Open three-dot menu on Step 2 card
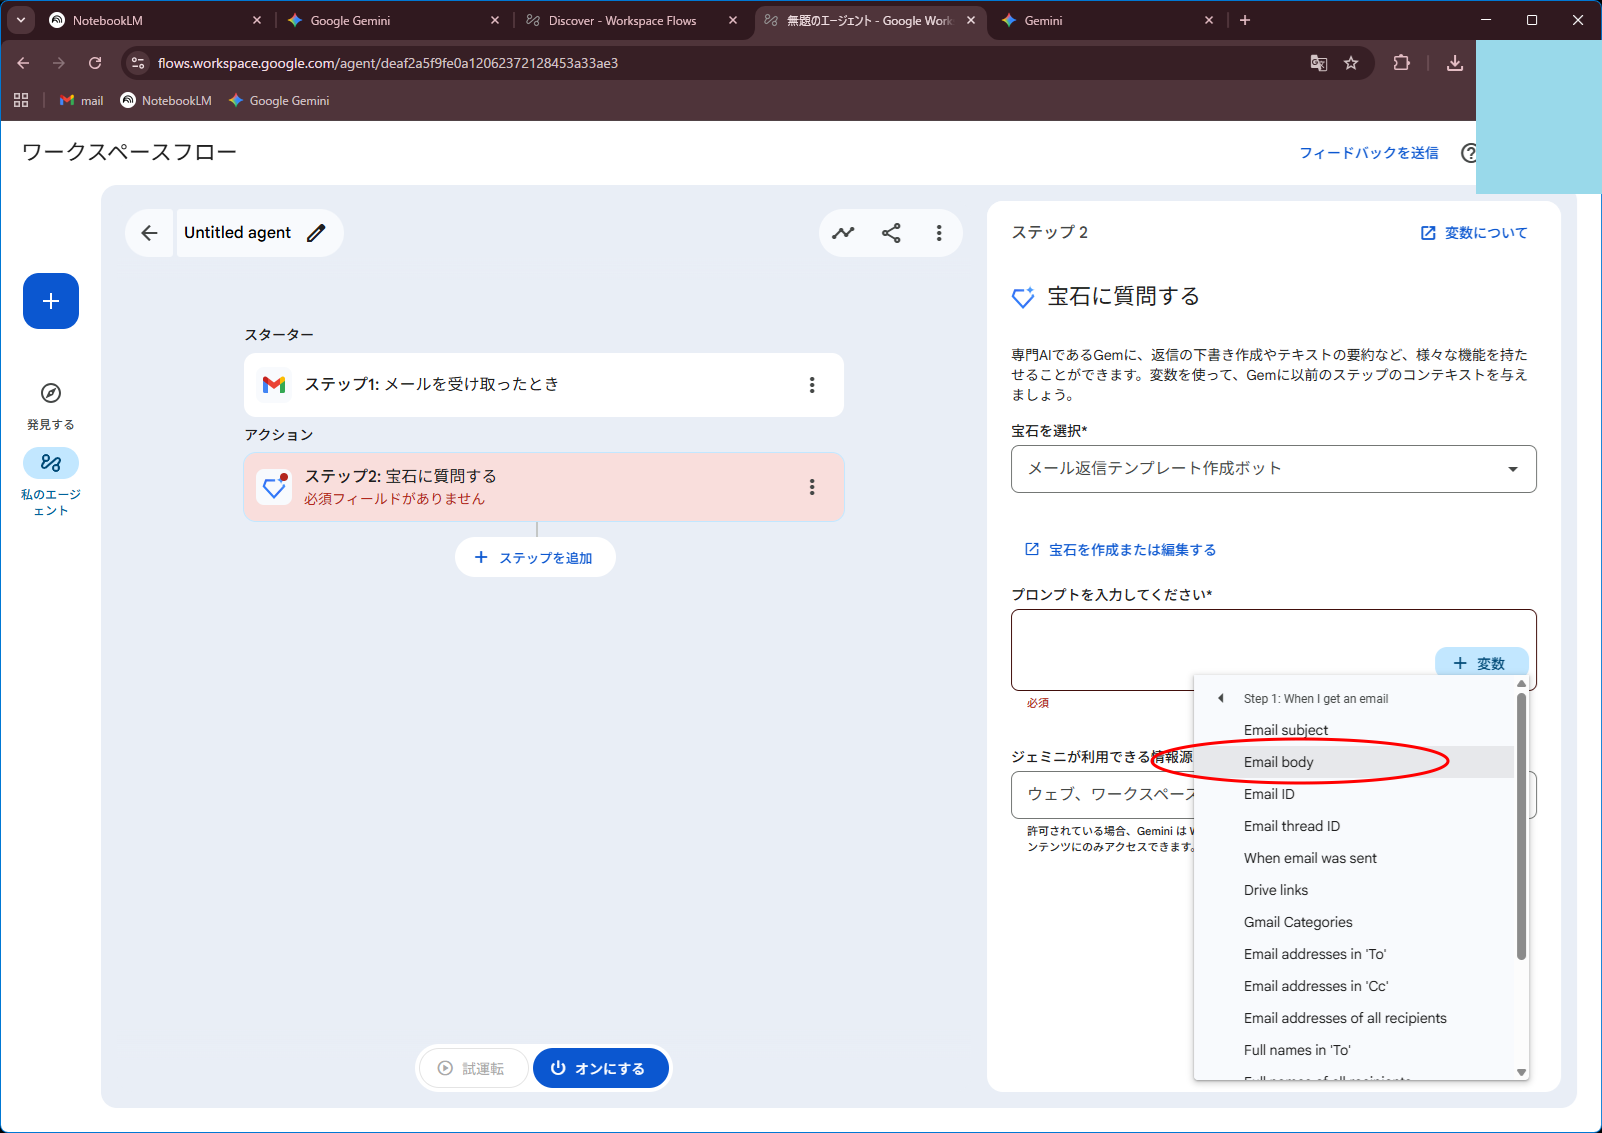 click(811, 487)
